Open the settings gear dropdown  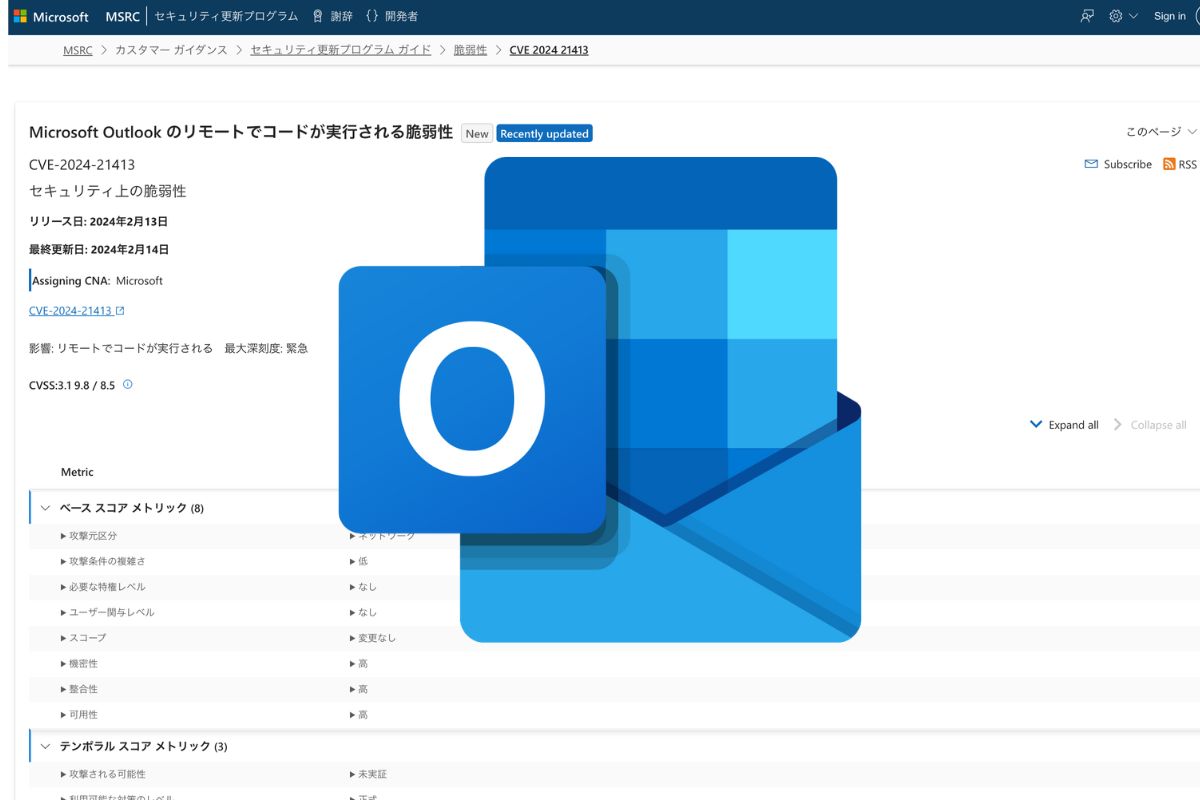click(x=1123, y=16)
